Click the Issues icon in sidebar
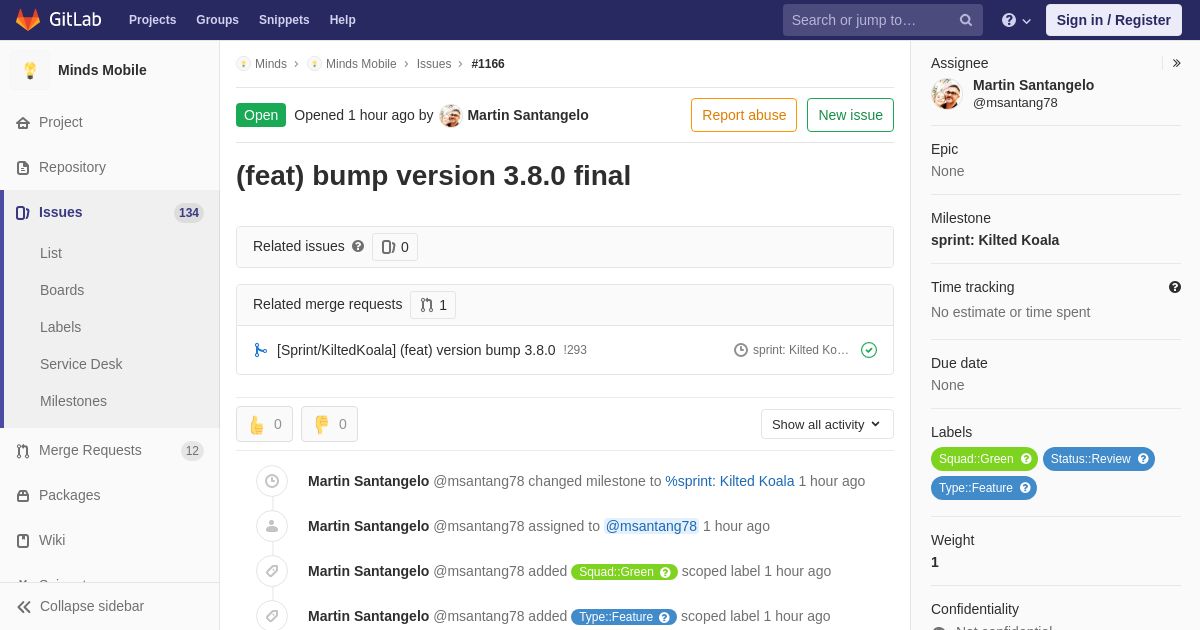This screenshot has height=630, width=1200. 23,213
